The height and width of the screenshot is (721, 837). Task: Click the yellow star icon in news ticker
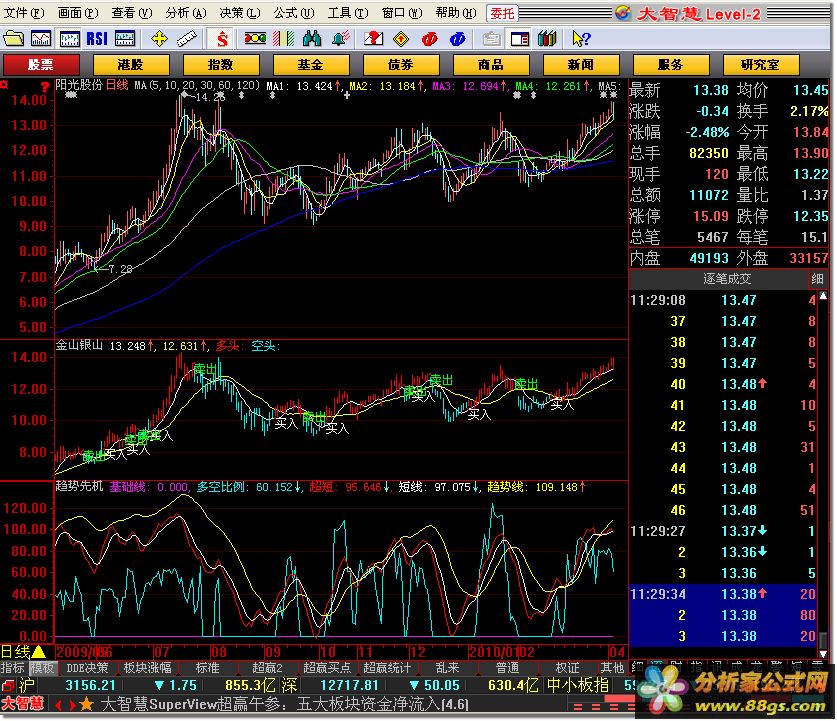(86, 705)
